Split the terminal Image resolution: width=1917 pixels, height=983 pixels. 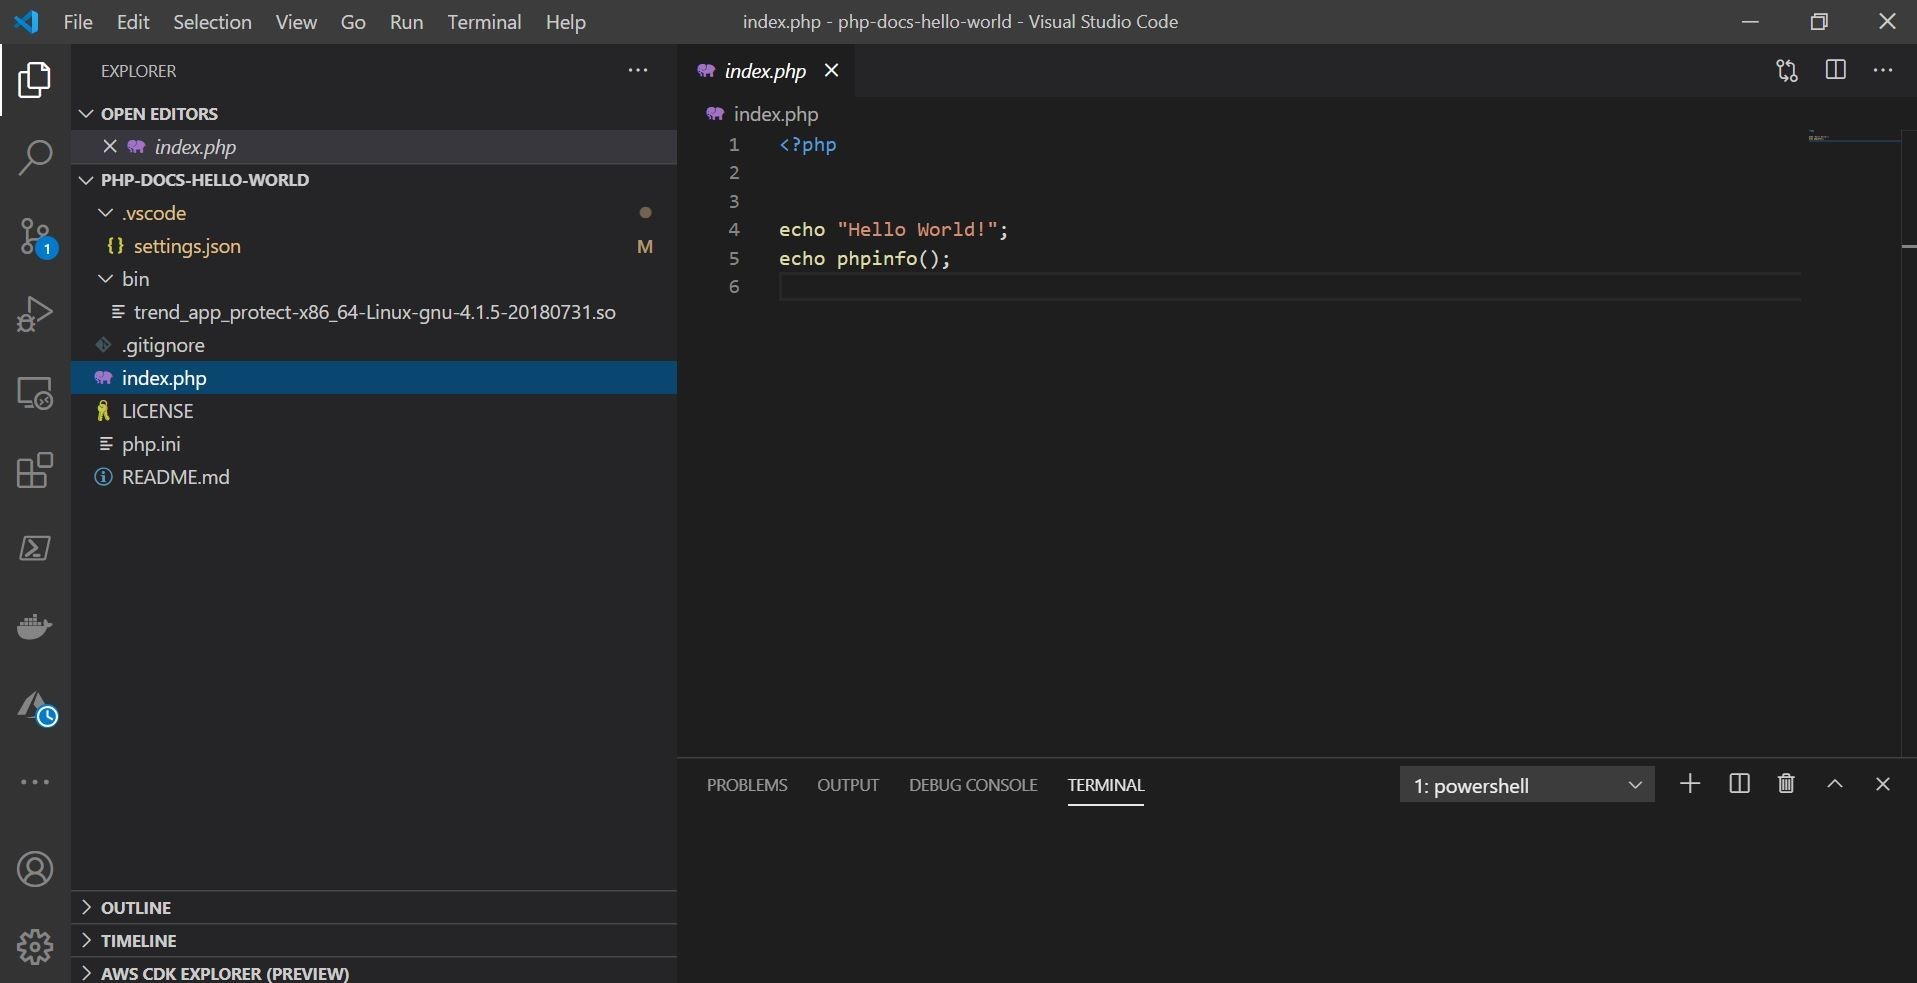pos(1739,784)
